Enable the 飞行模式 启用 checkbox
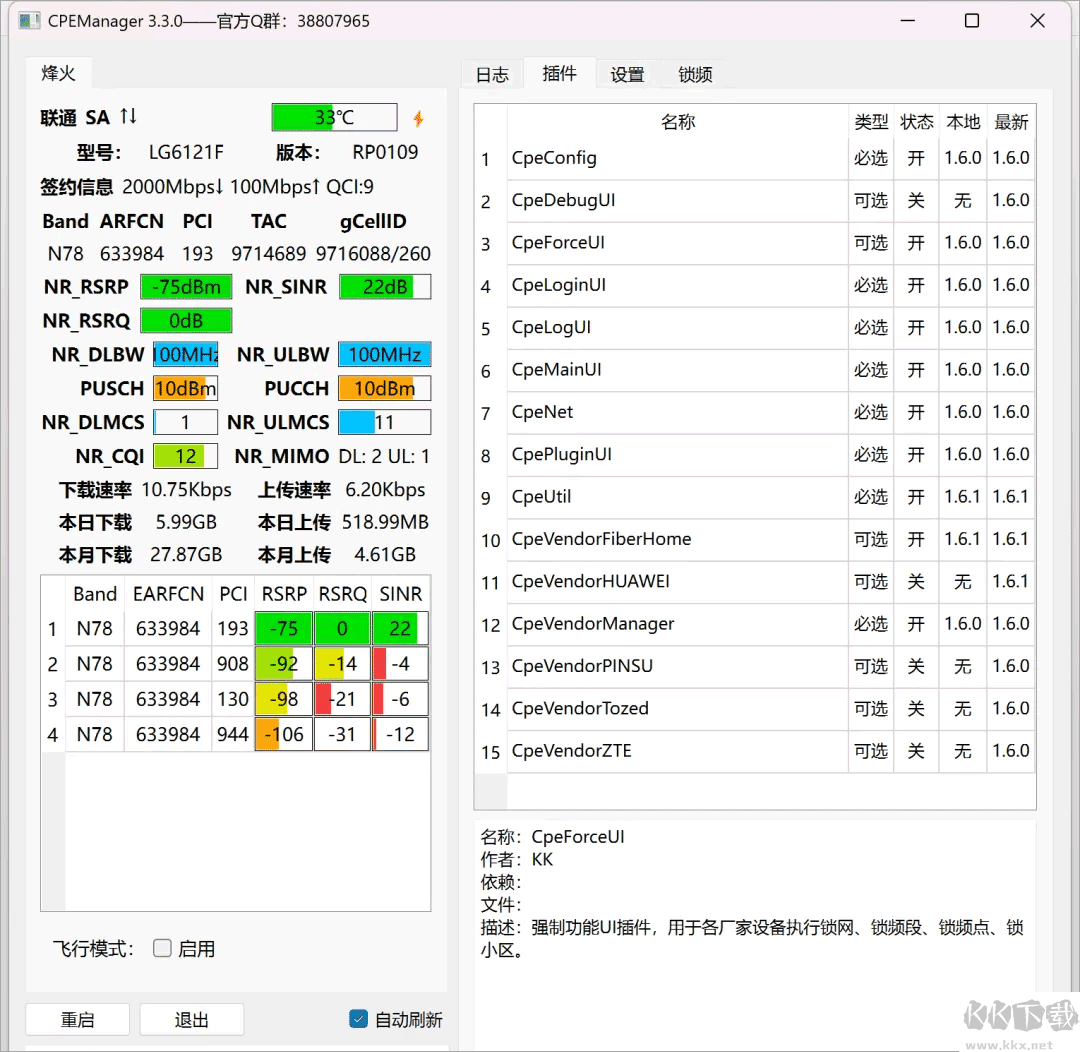 click(x=162, y=948)
